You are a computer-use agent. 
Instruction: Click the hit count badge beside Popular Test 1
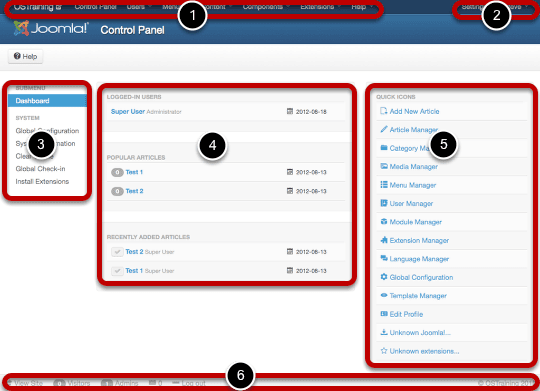[117, 172]
